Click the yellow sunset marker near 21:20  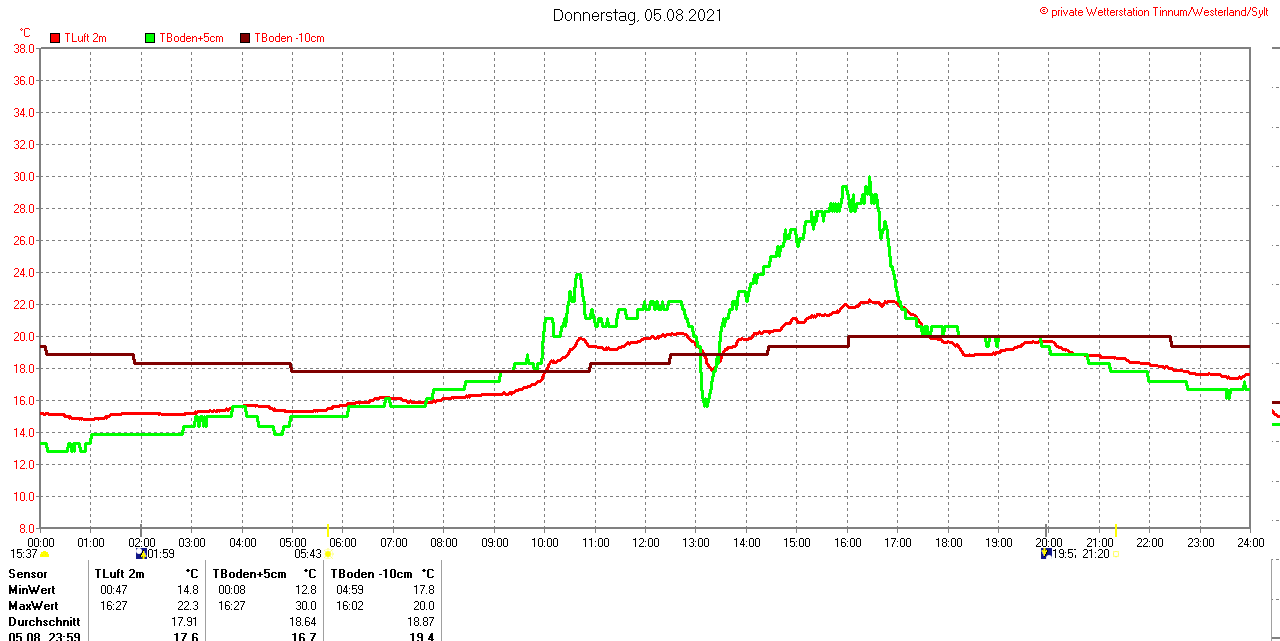[x=1115, y=528]
